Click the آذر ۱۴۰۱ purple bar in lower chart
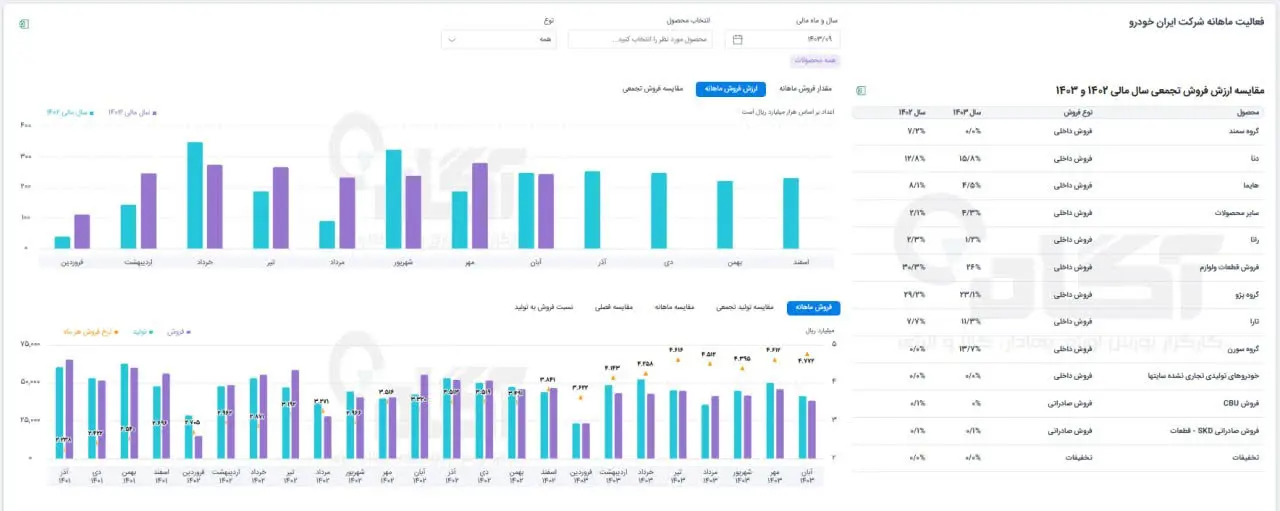Screen dimensions: 1280x511 tap(69, 410)
